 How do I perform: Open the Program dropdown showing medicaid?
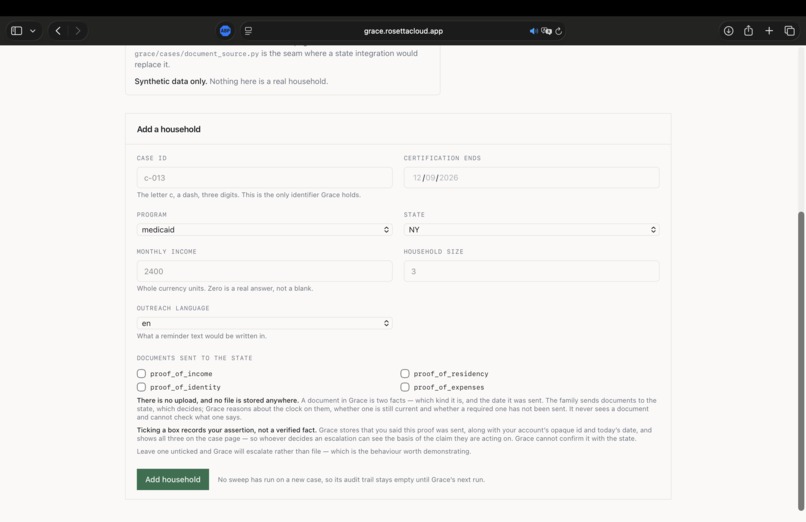[264, 230]
